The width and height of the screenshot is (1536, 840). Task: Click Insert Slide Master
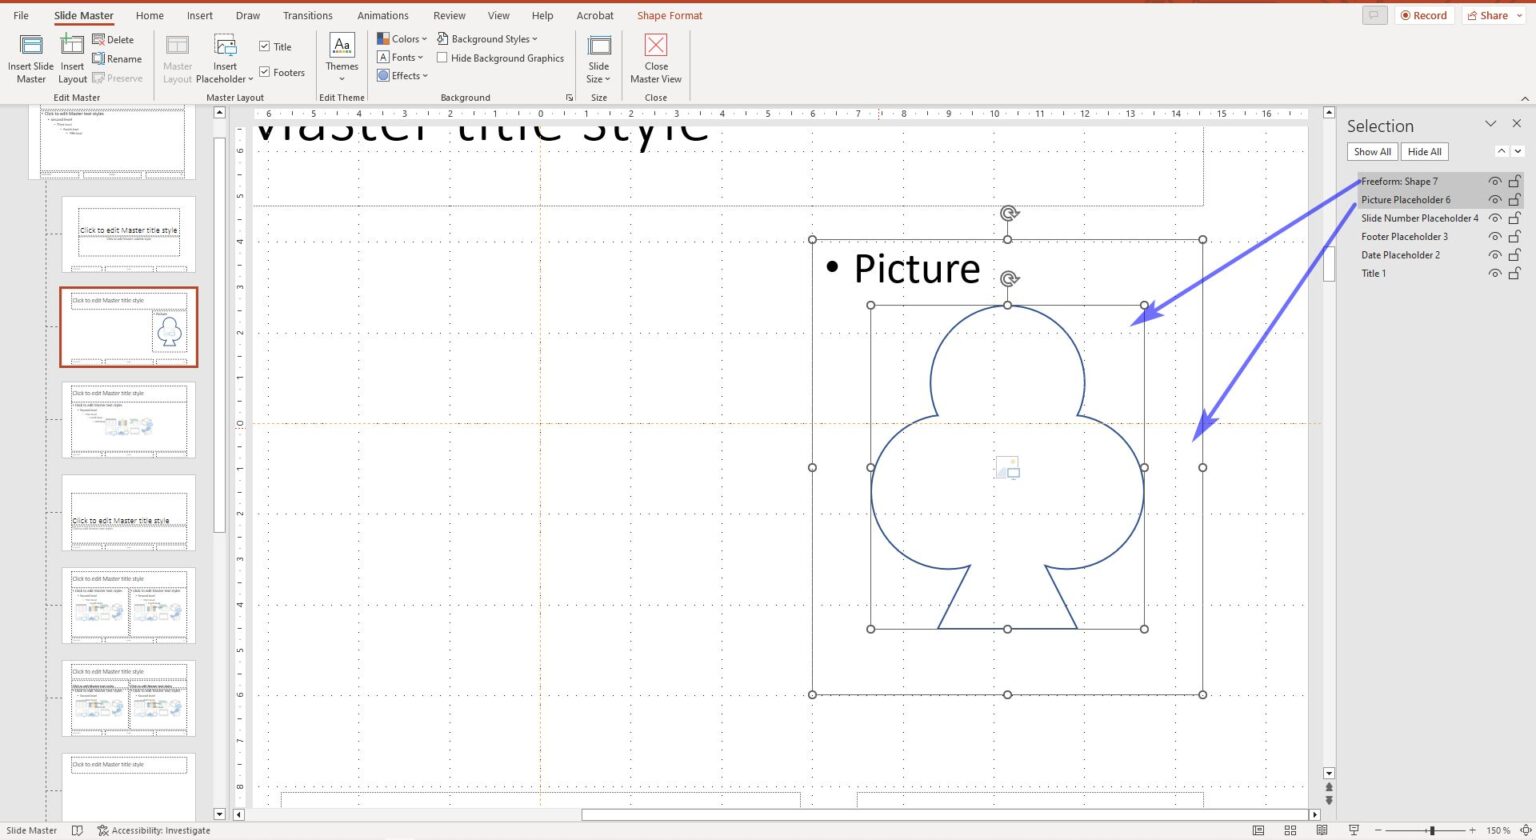click(30, 60)
